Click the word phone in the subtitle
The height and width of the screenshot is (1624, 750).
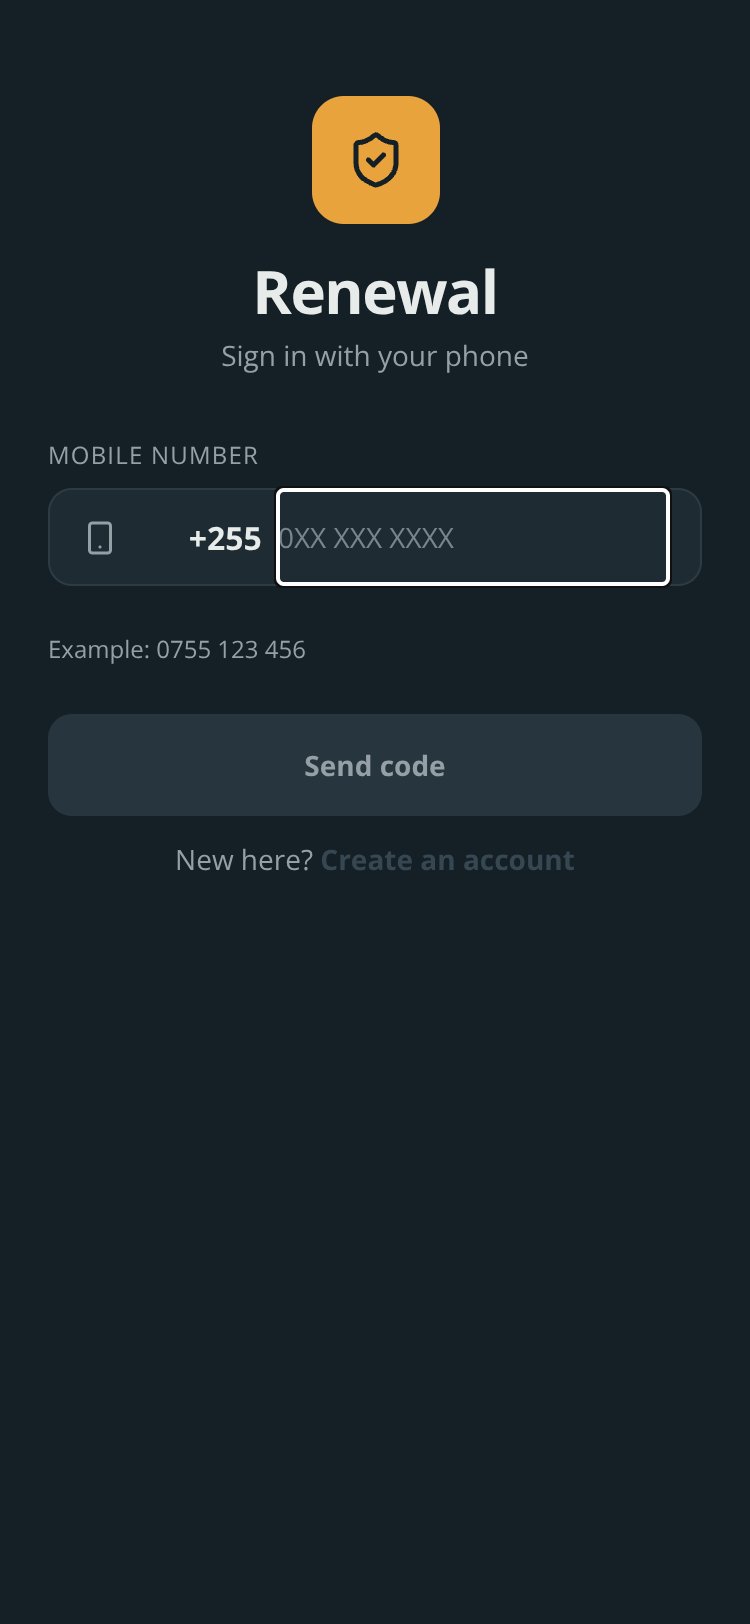pyautogui.click(x=487, y=358)
